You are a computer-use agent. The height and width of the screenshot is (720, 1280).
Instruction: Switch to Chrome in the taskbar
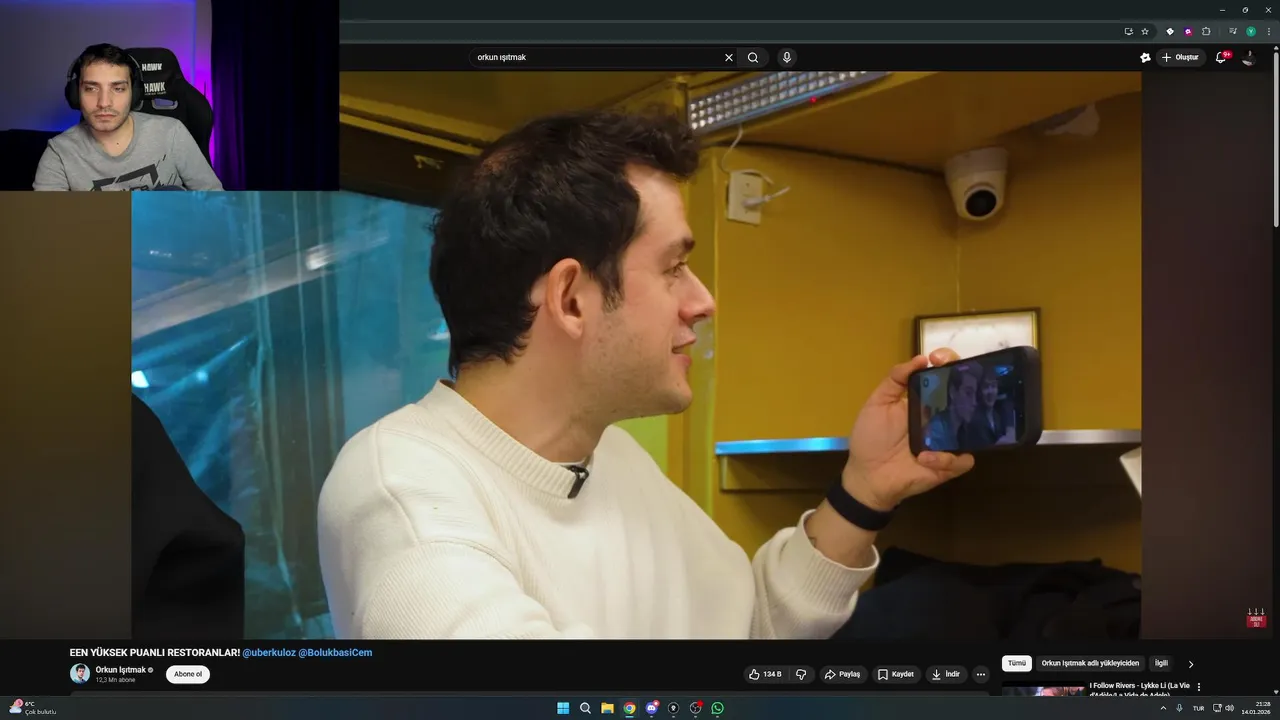click(x=629, y=708)
